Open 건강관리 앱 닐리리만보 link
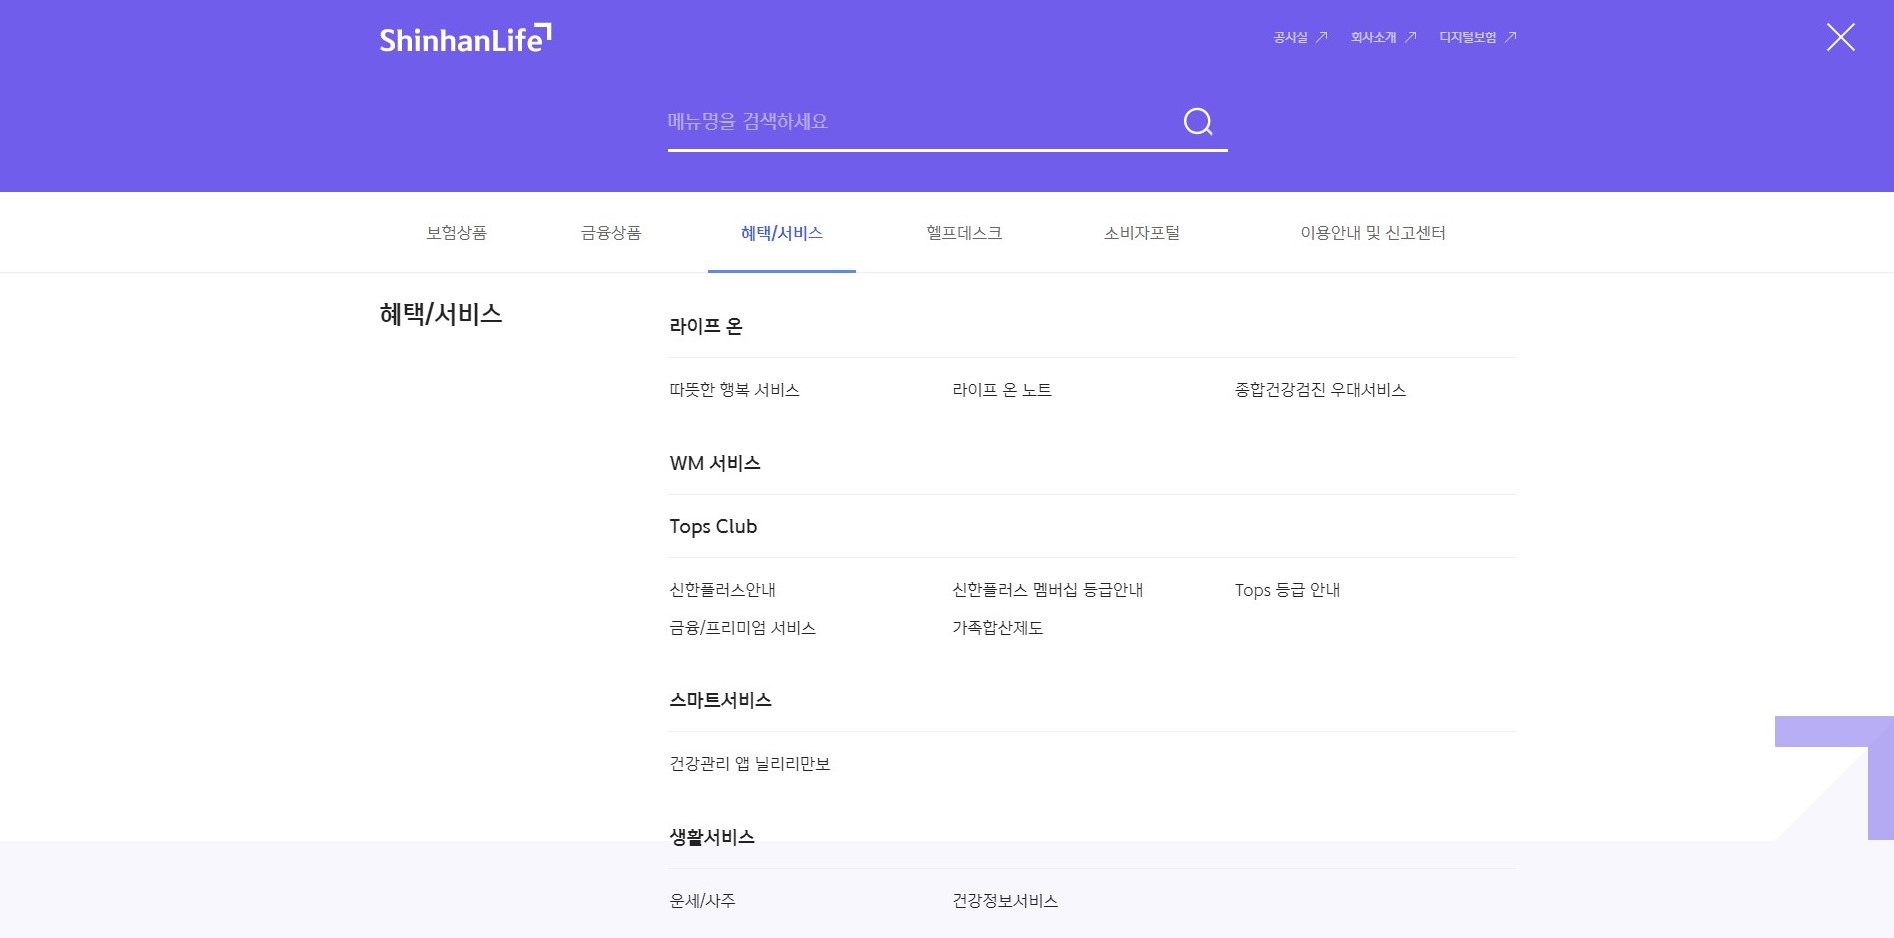1894x938 pixels. 749,764
